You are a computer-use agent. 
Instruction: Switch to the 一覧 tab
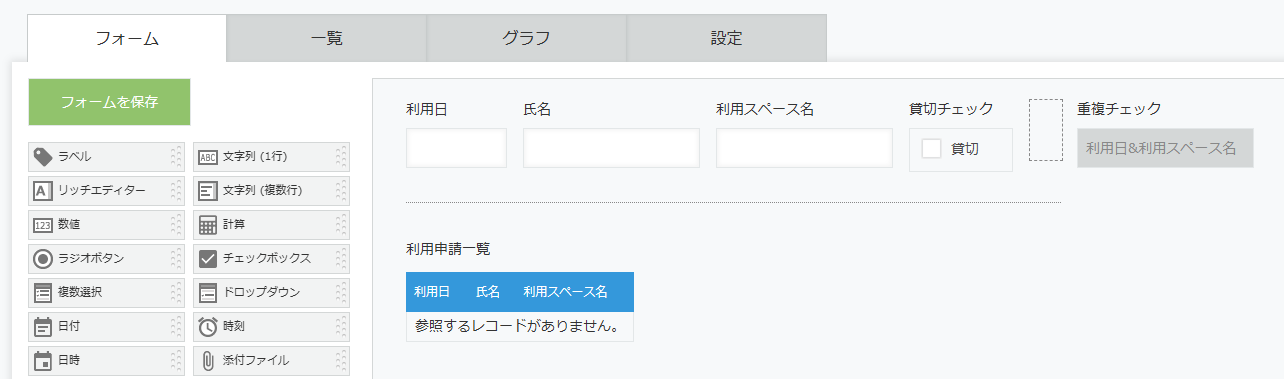[x=327, y=39]
